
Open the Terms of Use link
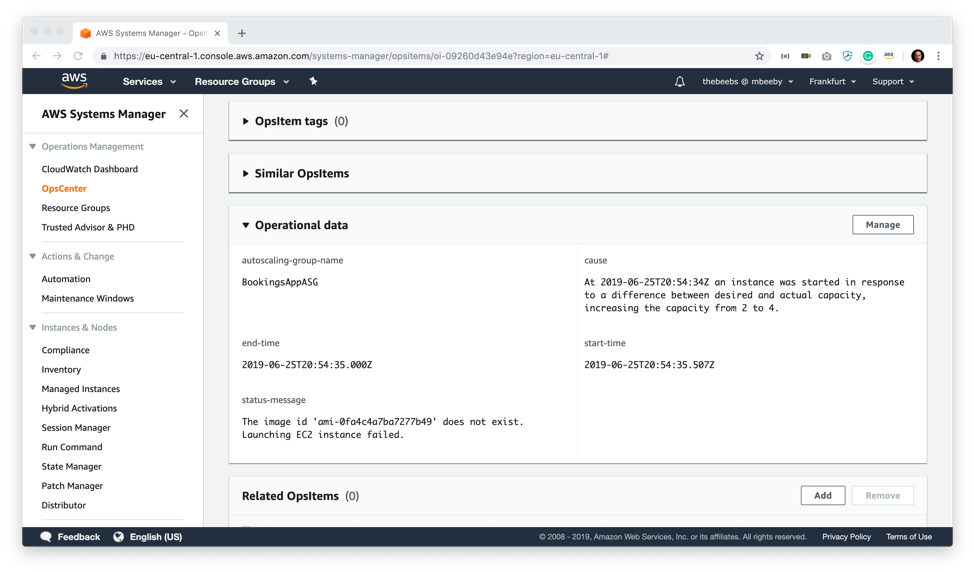tap(909, 537)
